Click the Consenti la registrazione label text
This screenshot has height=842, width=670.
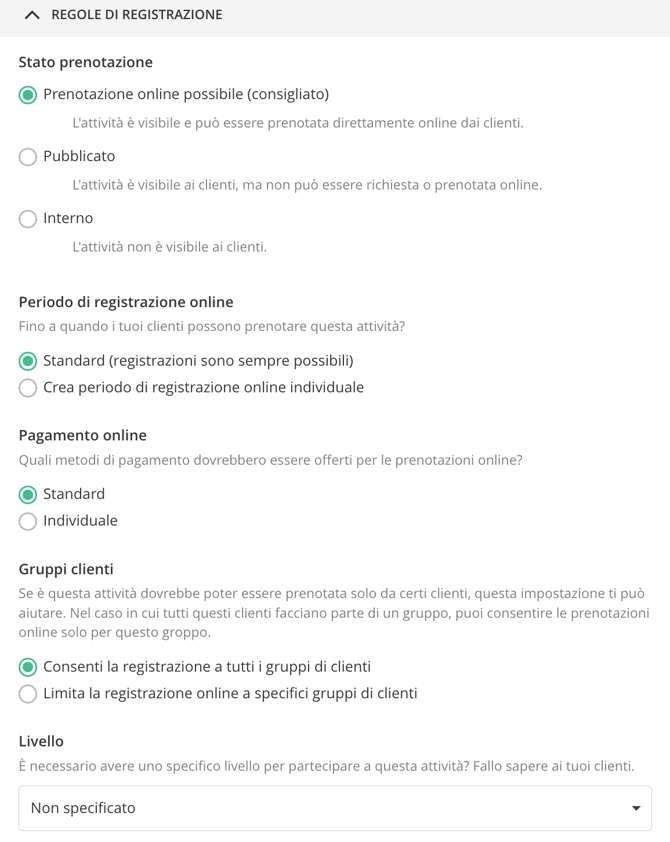tap(207, 666)
